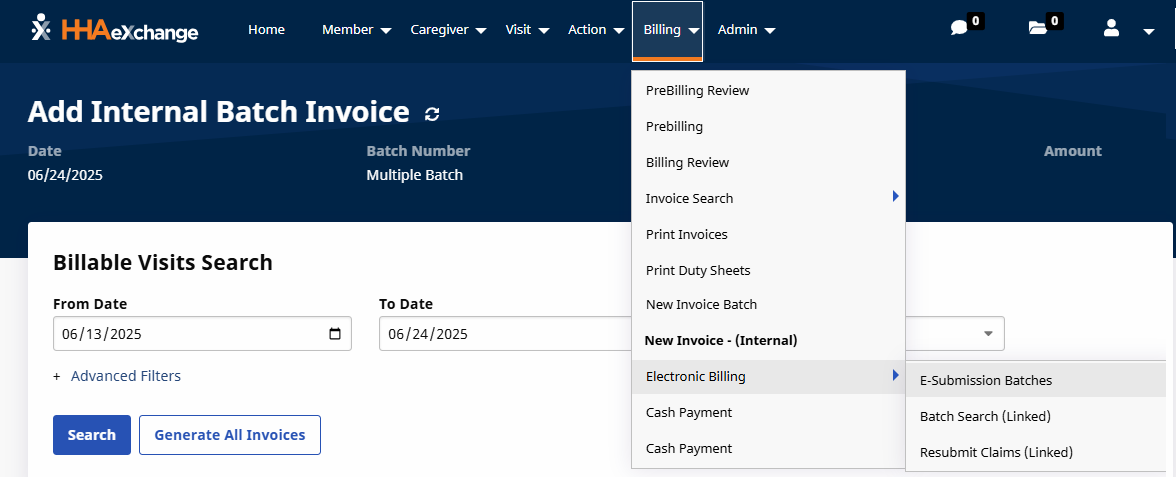Expand the Invoice Search submenu arrow
The image size is (1176, 477).
click(x=896, y=197)
